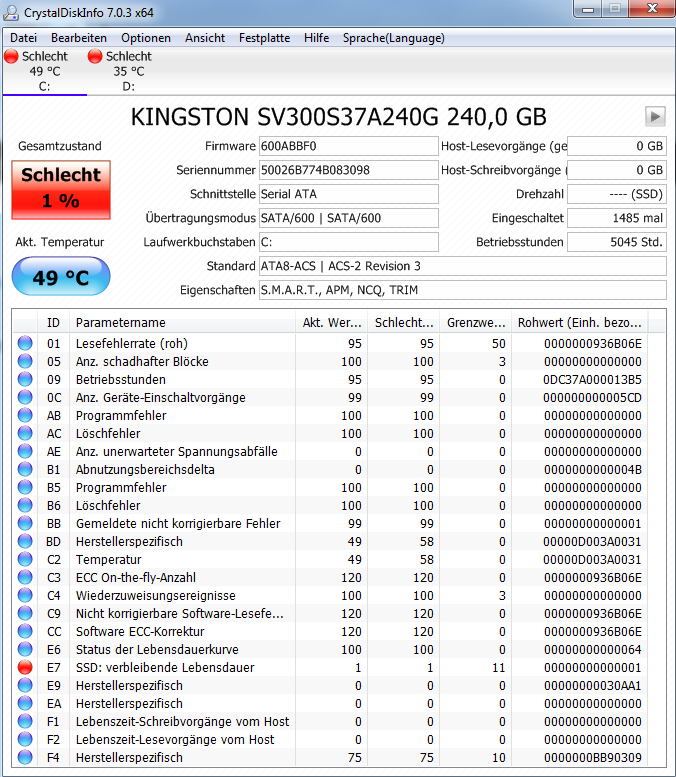The image size is (676, 777).
Task: Click the CrystalDiskInfo title bar app icon
Action: pyautogui.click(x=11, y=12)
